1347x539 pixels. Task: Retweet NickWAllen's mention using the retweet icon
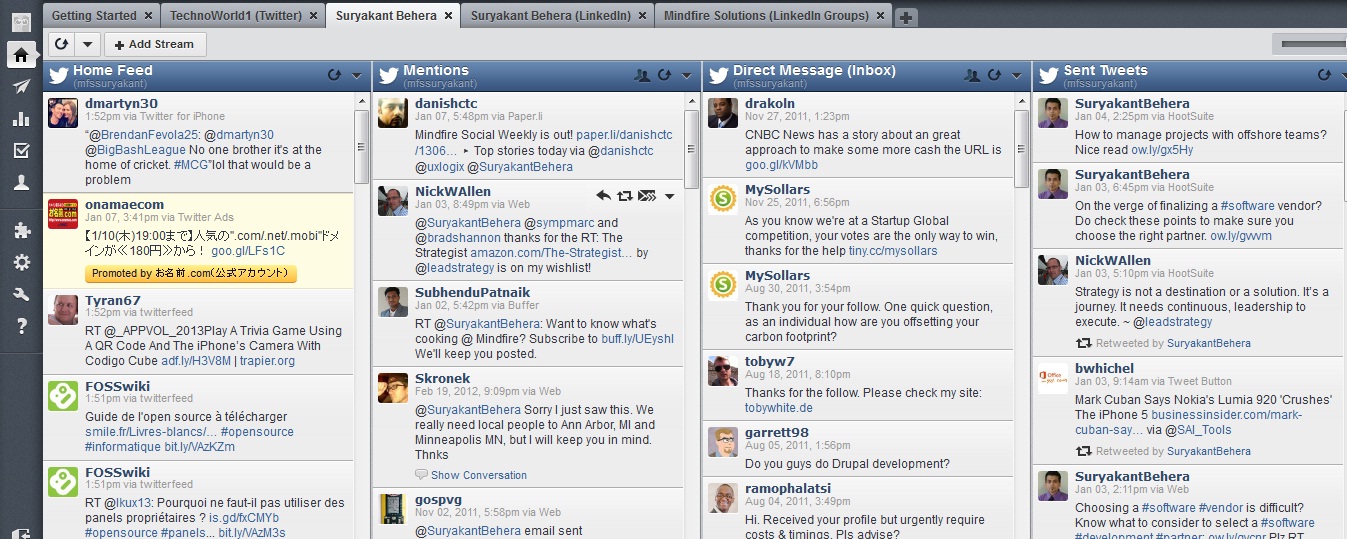625,196
